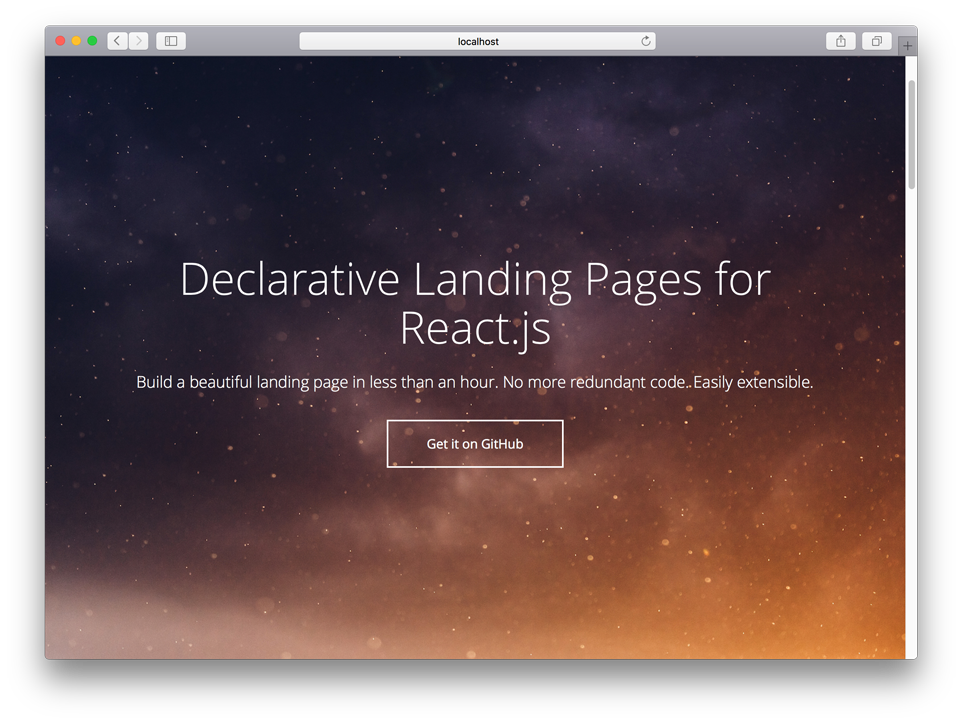This screenshot has height=723, width=962.
Task: Minimize the window with the yellow button
Action: coord(76,41)
